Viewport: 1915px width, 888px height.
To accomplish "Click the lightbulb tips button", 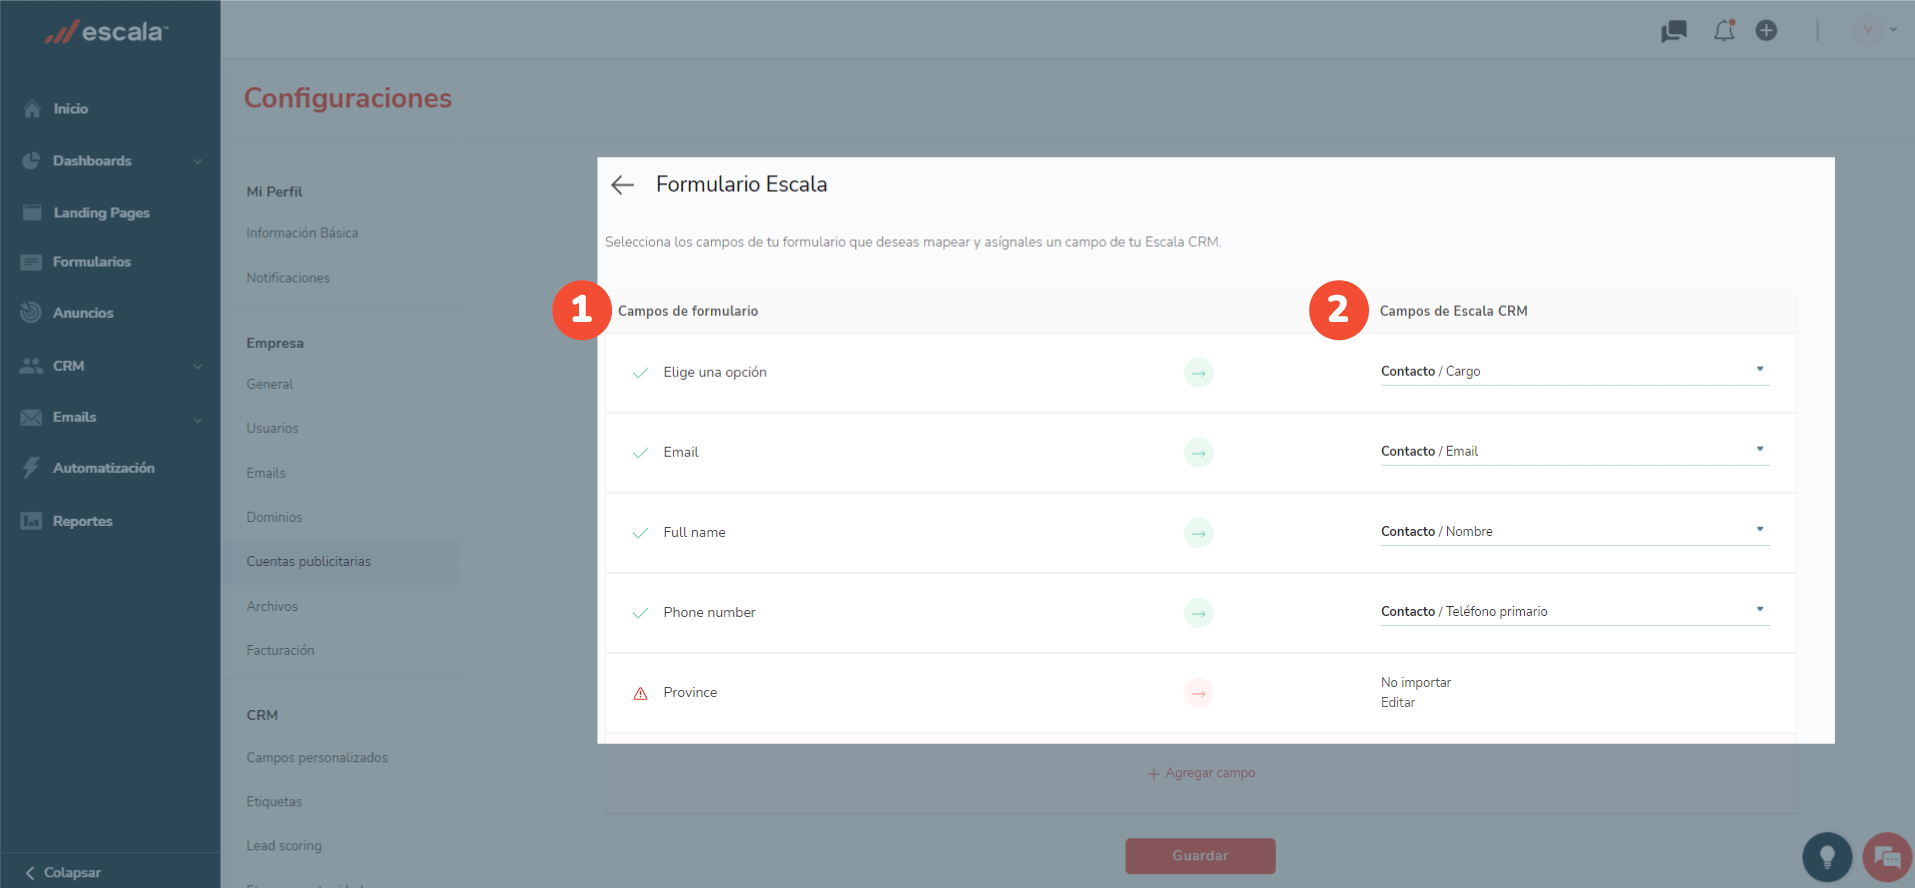I will 1827,857.
